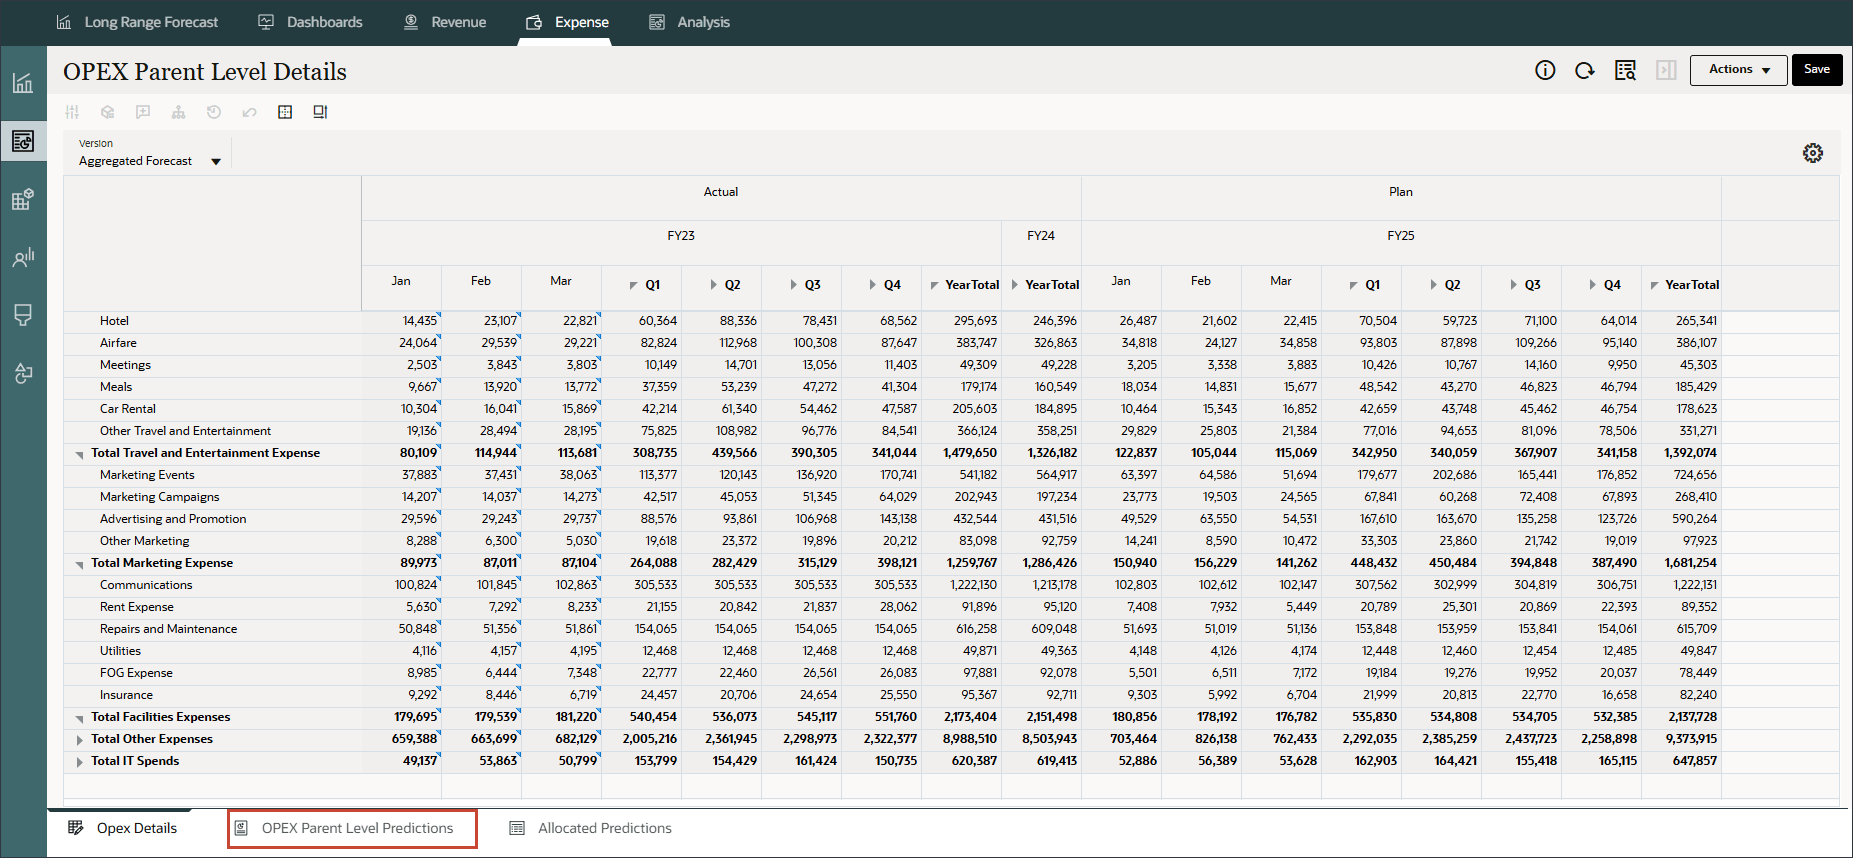This screenshot has height=858, width=1853.
Task: Select the highlighted report chart sidebar icon
Action: pos(23,141)
